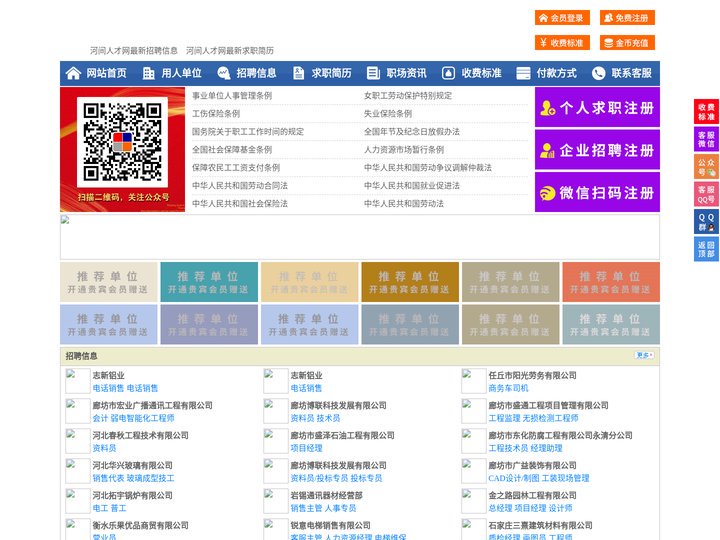Open 人力资源市场暂行条例 link
720x540 pixels.
point(404,149)
